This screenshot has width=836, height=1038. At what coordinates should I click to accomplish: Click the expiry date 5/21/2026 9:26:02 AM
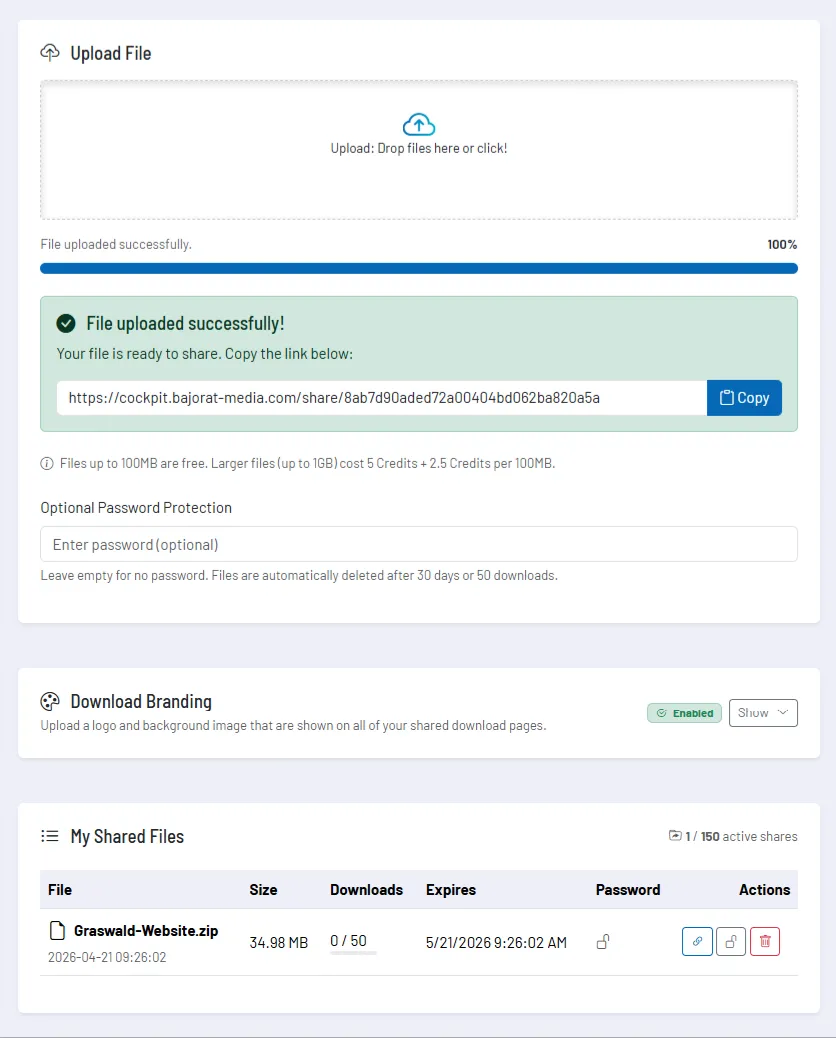496,943
